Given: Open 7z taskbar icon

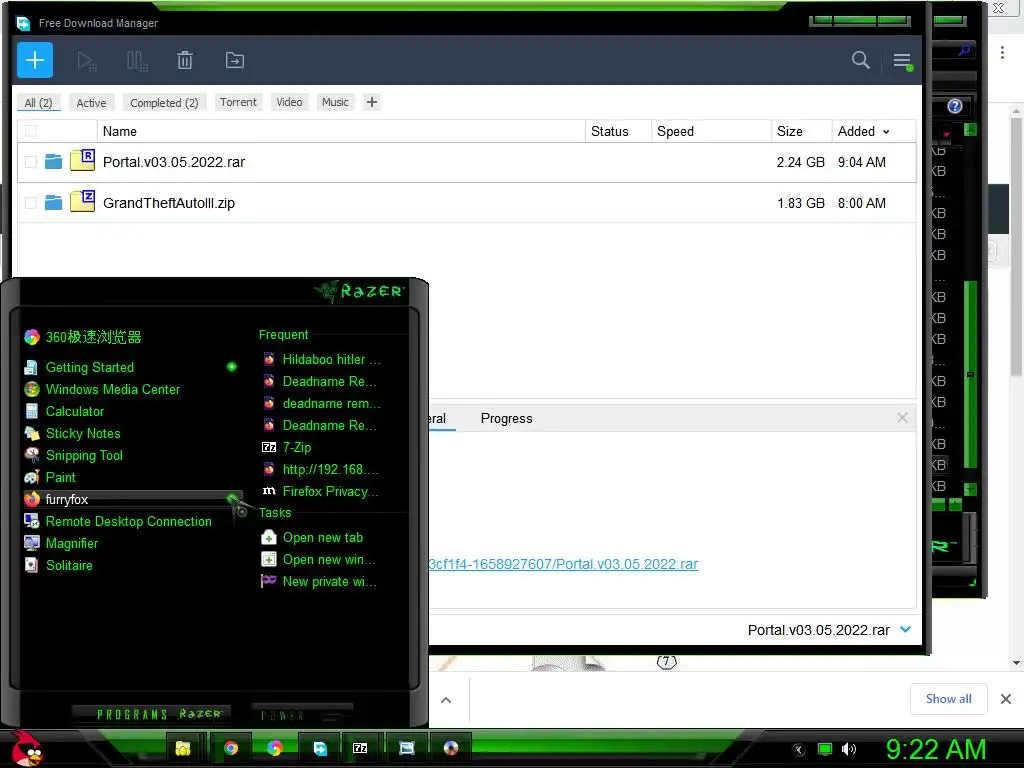Looking at the screenshot, I should click(360, 748).
